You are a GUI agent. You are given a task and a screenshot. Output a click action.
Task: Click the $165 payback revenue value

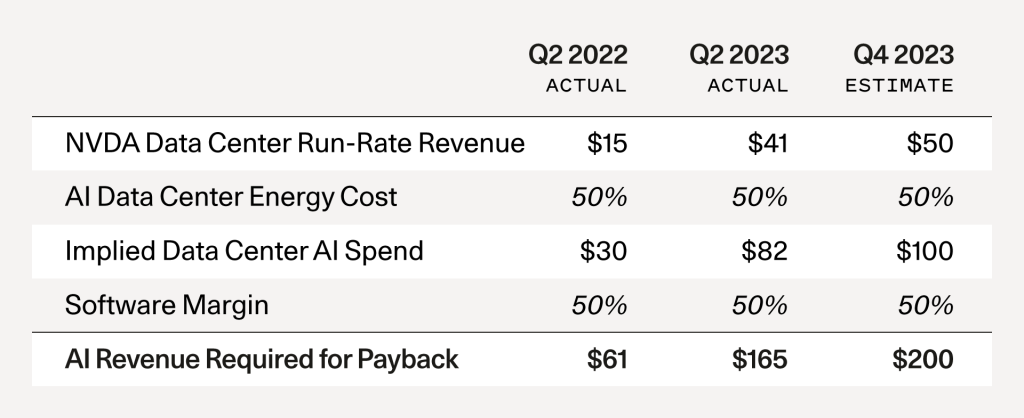[x=760, y=360]
